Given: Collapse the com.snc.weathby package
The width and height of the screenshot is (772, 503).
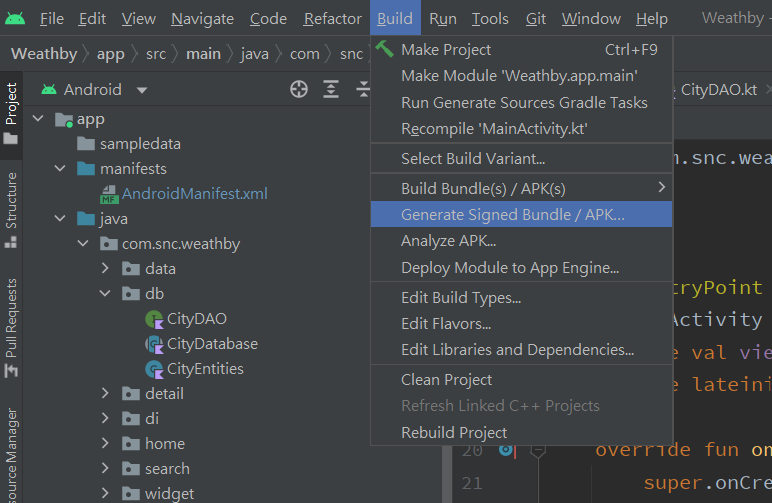Looking at the screenshot, I should click(x=83, y=243).
